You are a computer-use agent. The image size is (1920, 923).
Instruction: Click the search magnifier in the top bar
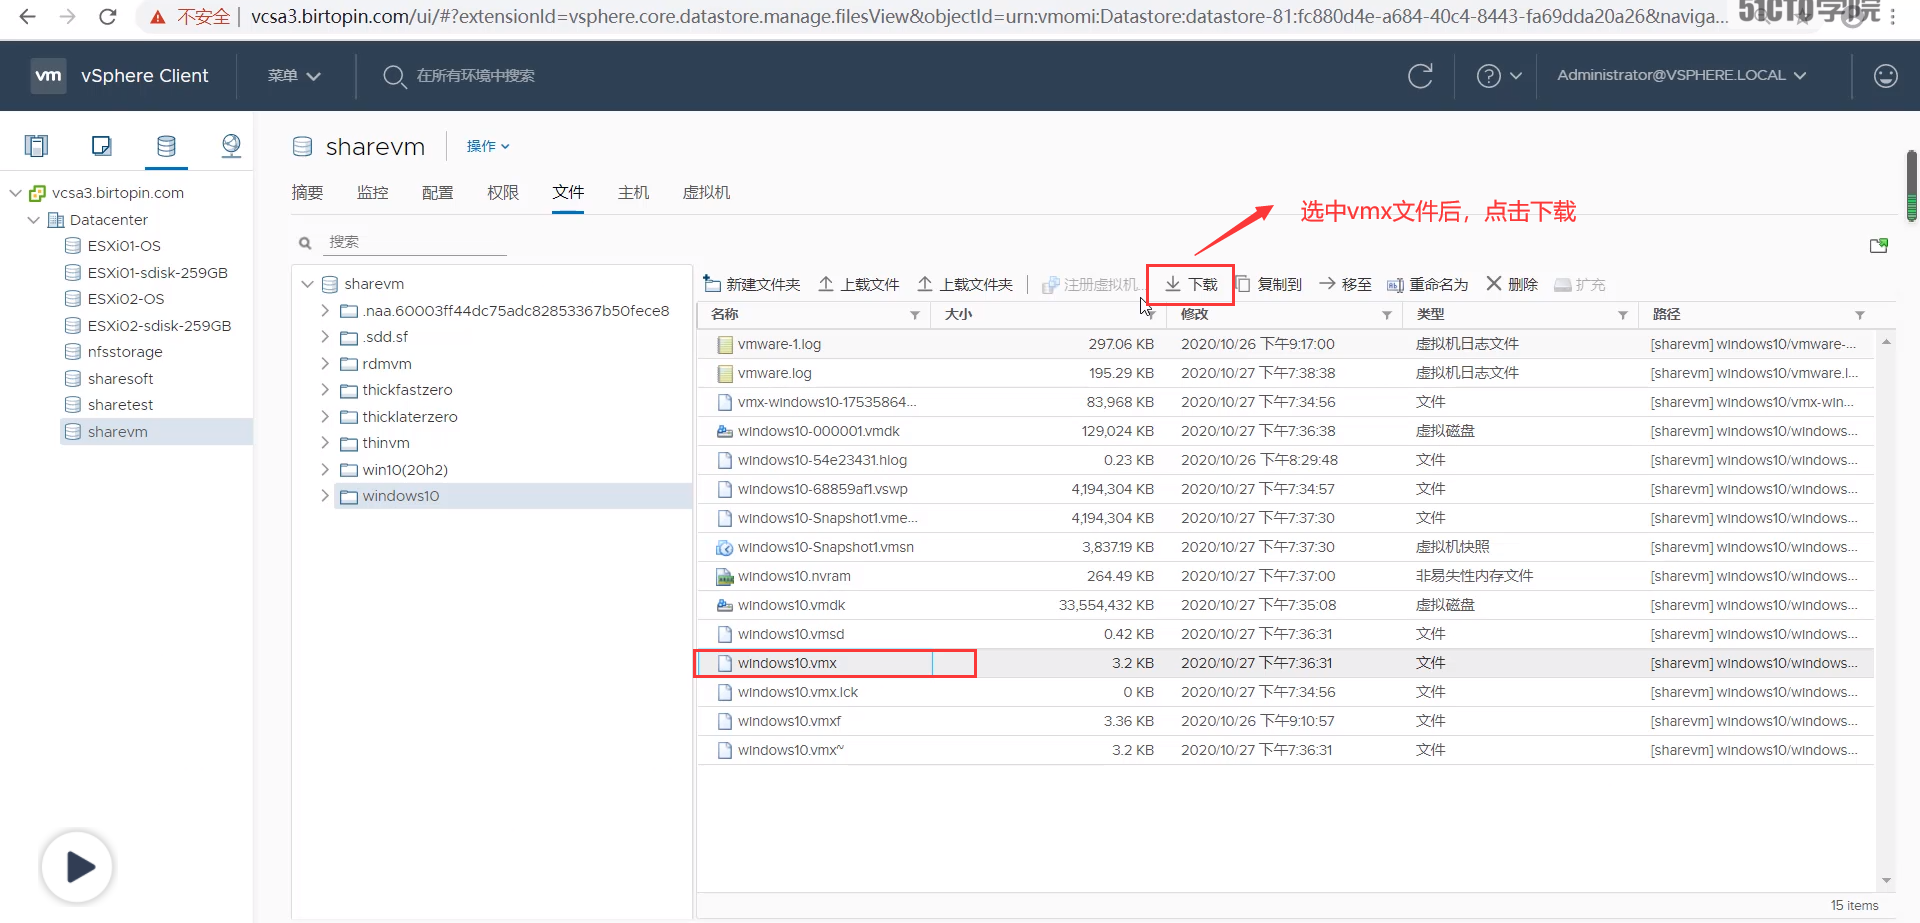(x=394, y=76)
